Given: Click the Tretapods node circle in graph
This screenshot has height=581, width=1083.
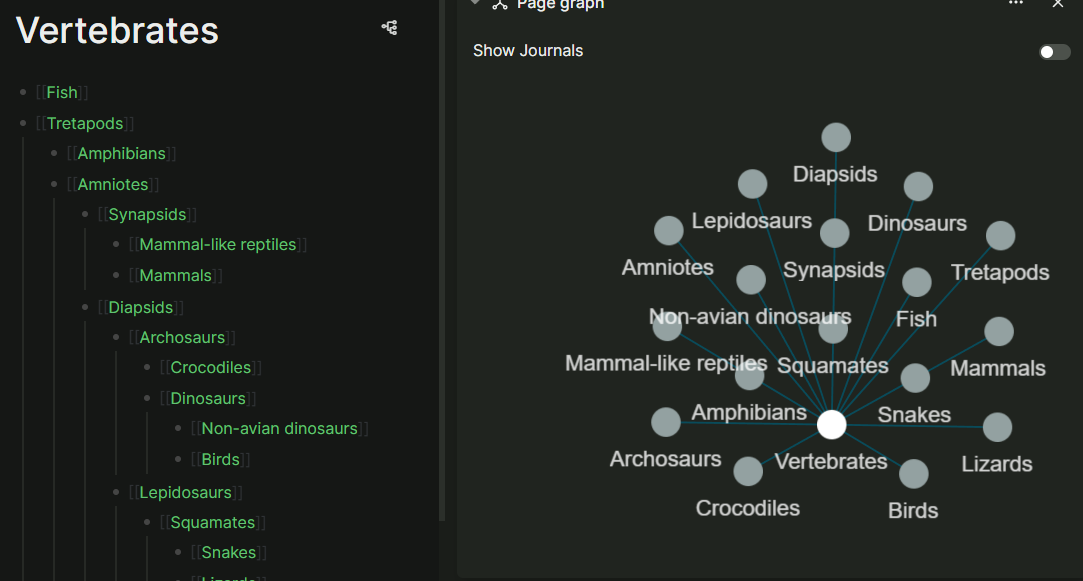Looking at the screenshot, I should (1000, 236).
